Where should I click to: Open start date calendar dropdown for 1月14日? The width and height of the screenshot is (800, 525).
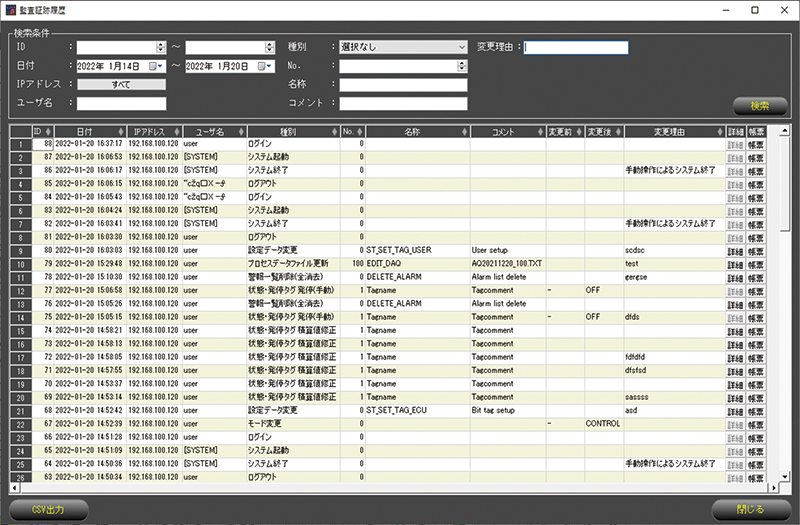pyautogui.click(x=156, y=66)
